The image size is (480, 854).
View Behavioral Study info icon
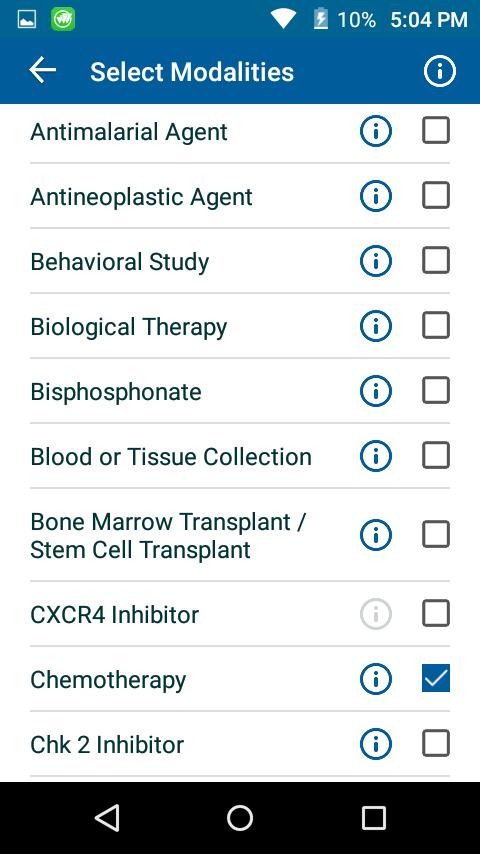[x=376, y=260]
